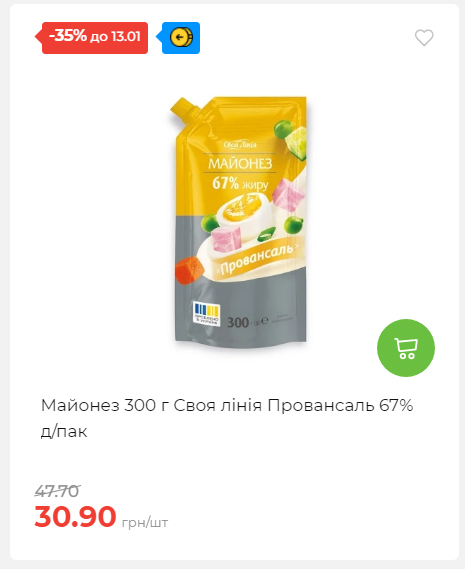Image resolution: width=465 pixels, height=569 pixels.
Task: Select the red -35% discount badge
Action: tap(92, 38)
